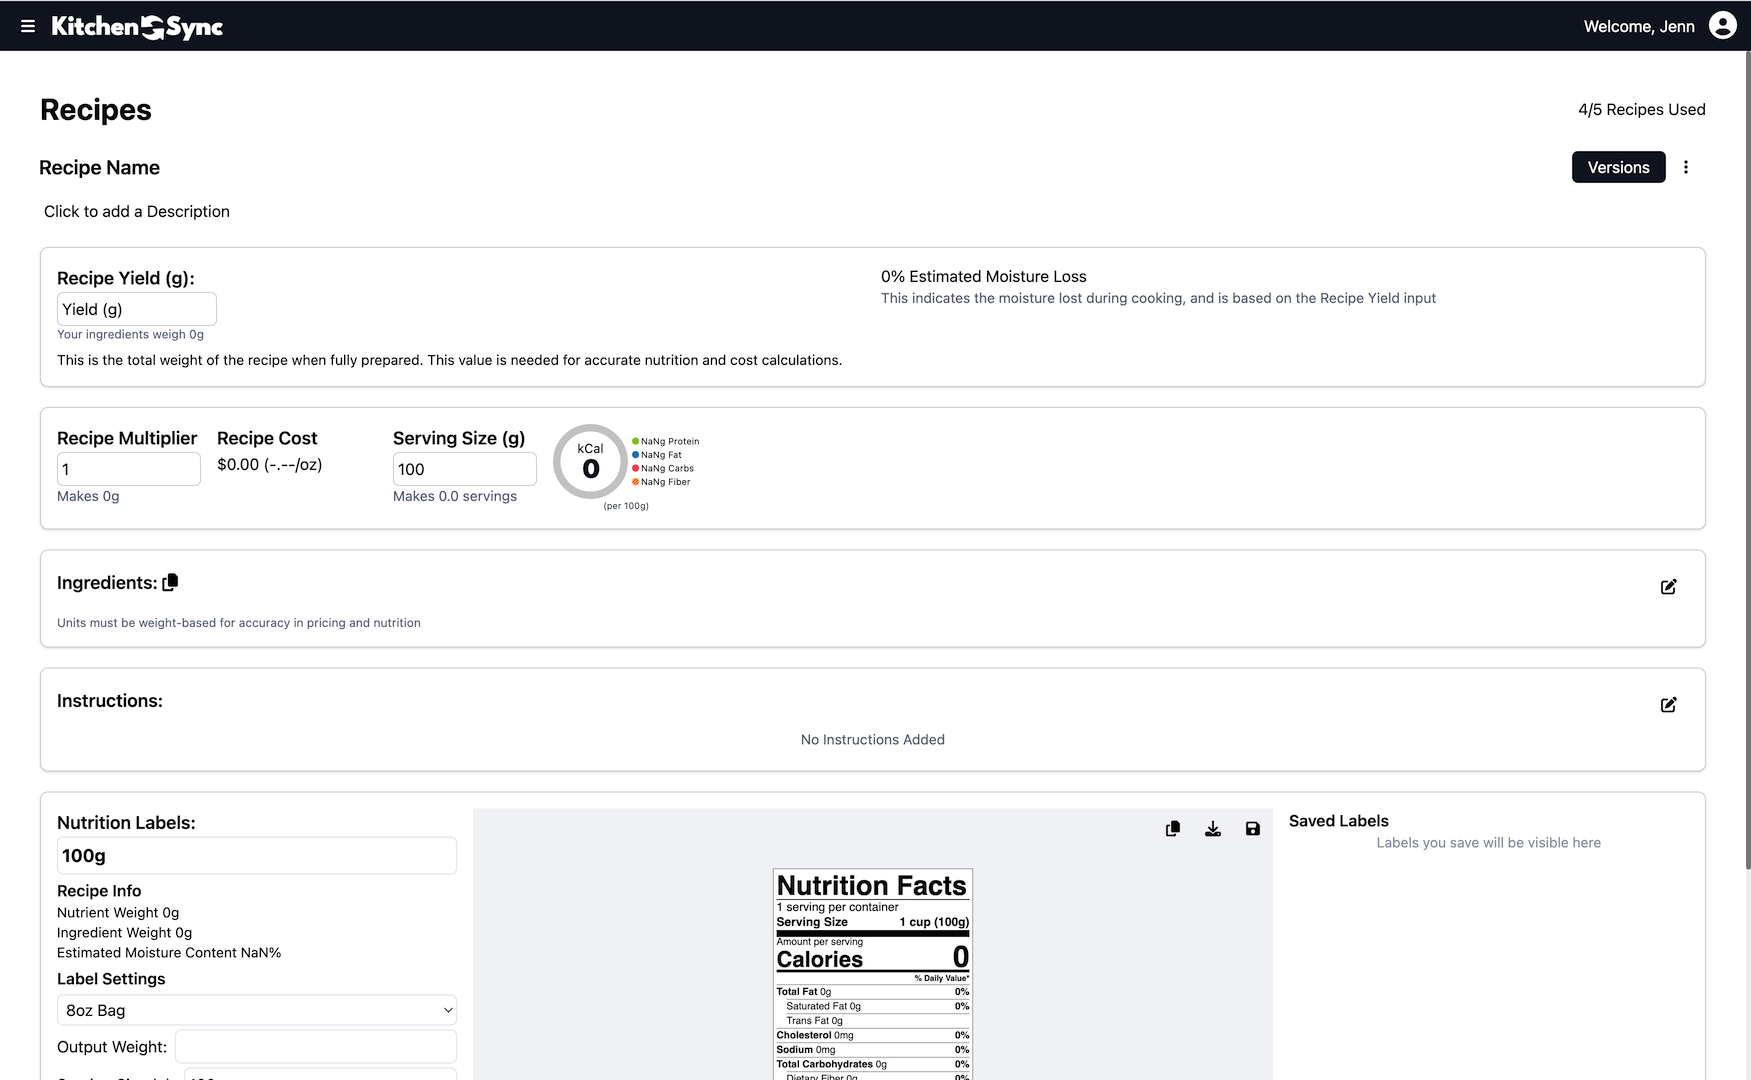Save the nutrition label

[x=1252, y=828]
